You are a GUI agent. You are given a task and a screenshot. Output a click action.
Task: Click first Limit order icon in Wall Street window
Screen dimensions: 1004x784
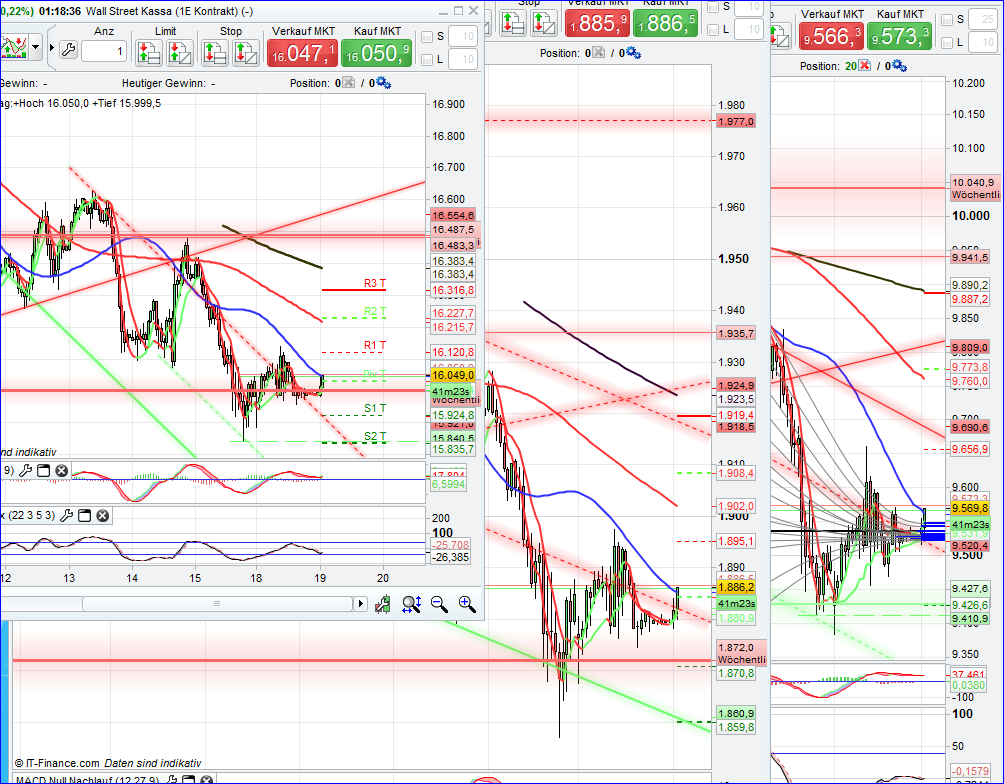click(145, 52)
